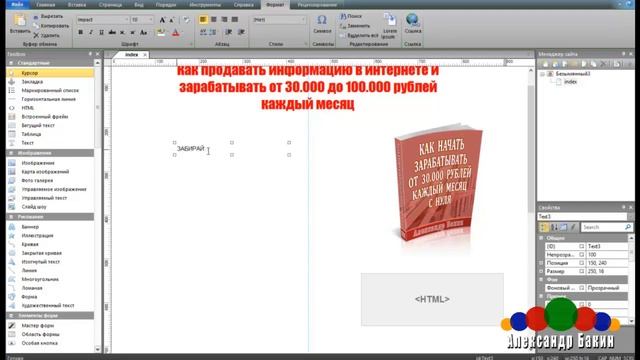Collapse the Стандартные toolbox section
Viewport: 640px width, 360px height.
pos(11,63)
